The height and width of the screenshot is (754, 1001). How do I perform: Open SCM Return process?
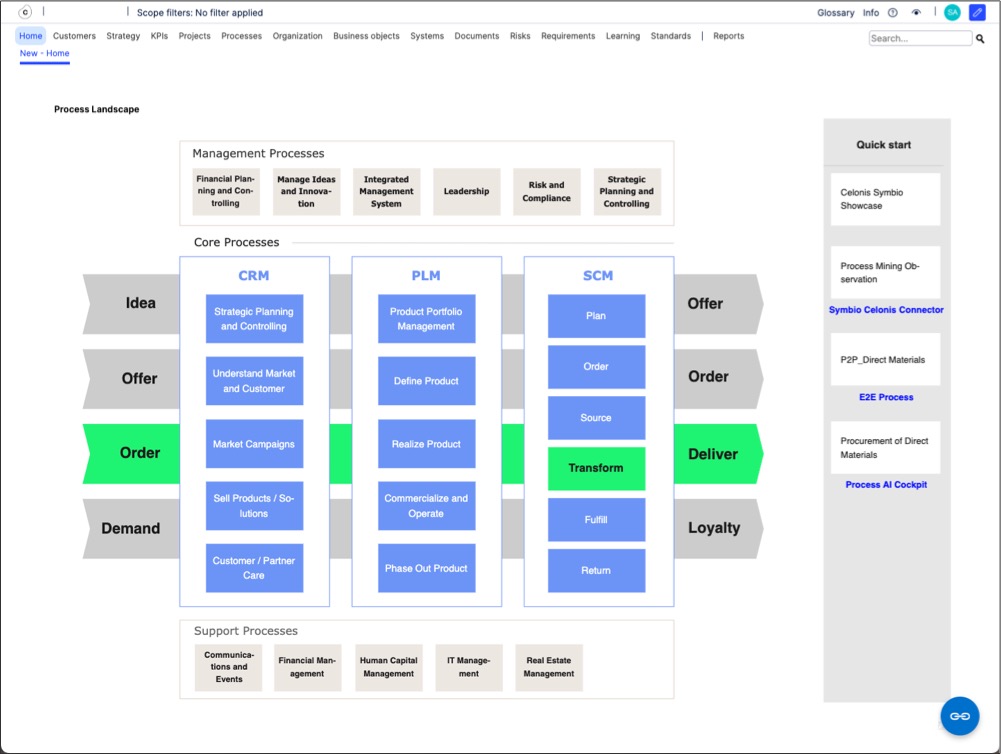(x=596, y=571)
